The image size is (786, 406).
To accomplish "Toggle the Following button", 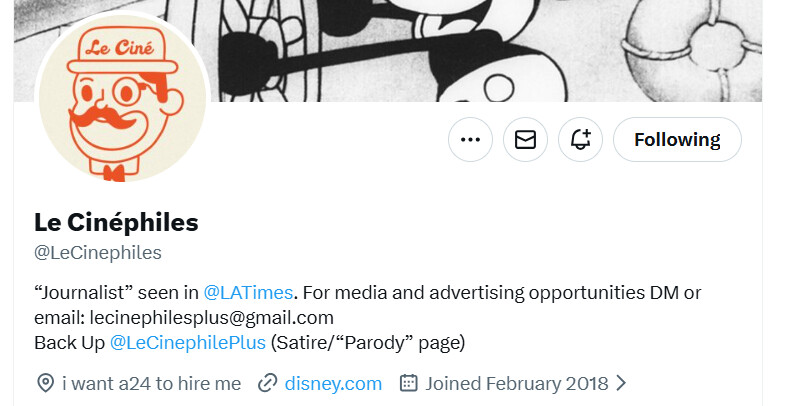I will pos(677,140).
